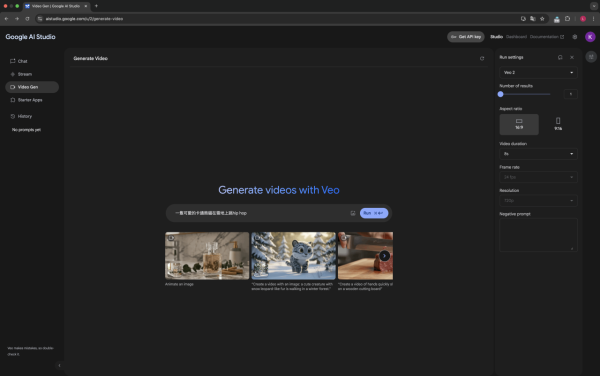
Task: Open the Chrome three-dot menu
Action: click(593, 19)
